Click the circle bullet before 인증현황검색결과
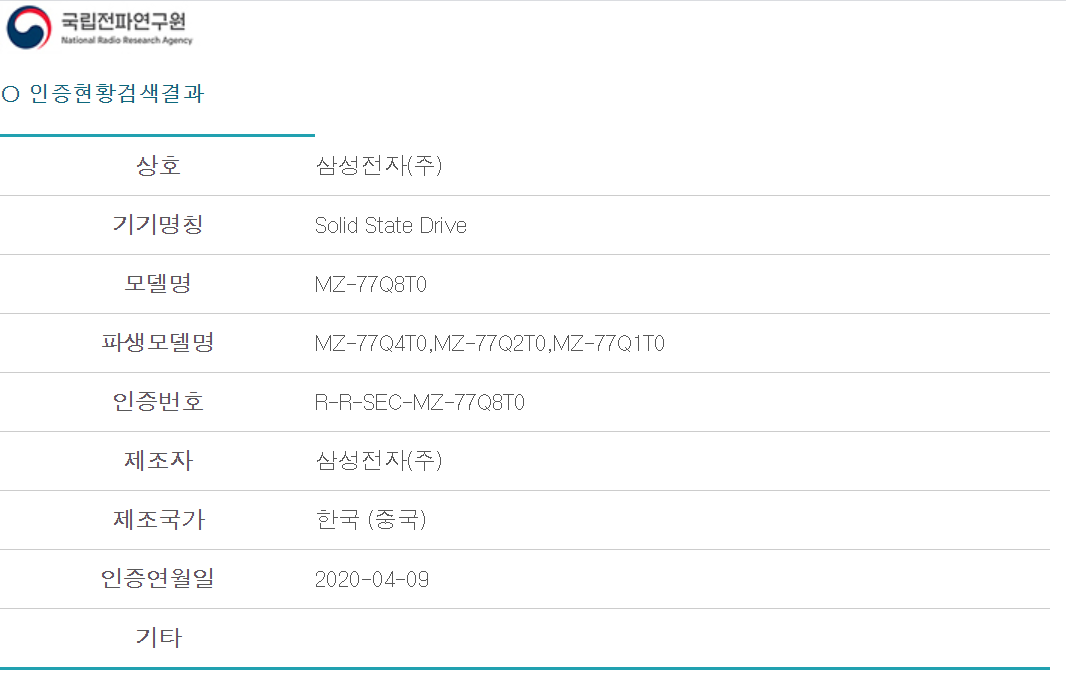The width and height of the screenshot is (1066, 676). coord(11,95)
